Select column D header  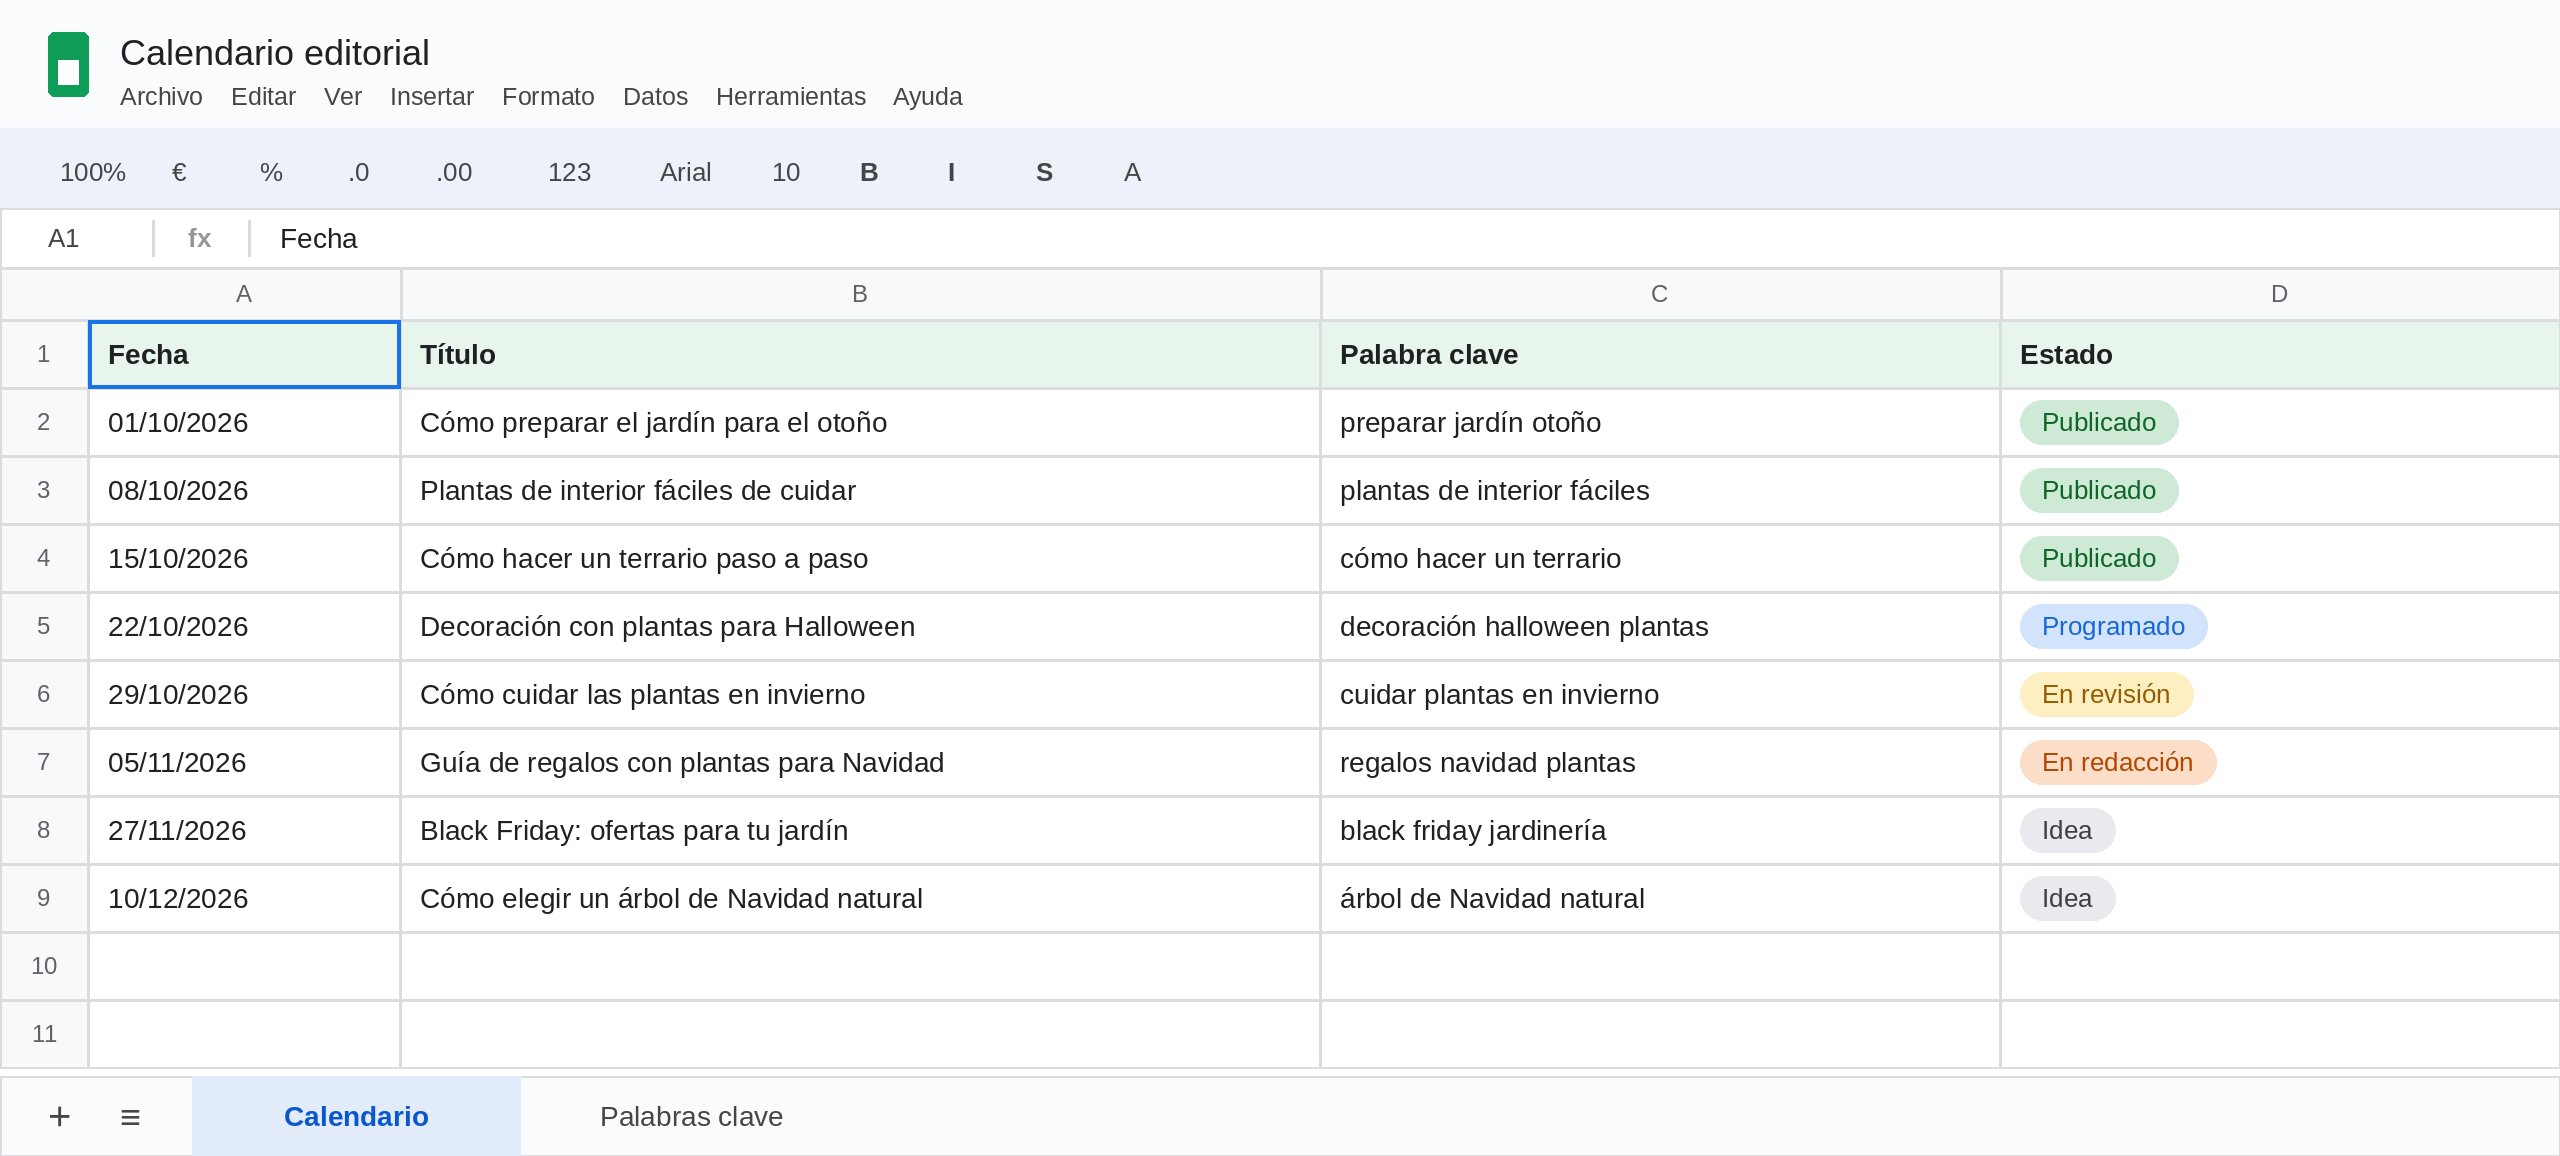pos(2280,294)
